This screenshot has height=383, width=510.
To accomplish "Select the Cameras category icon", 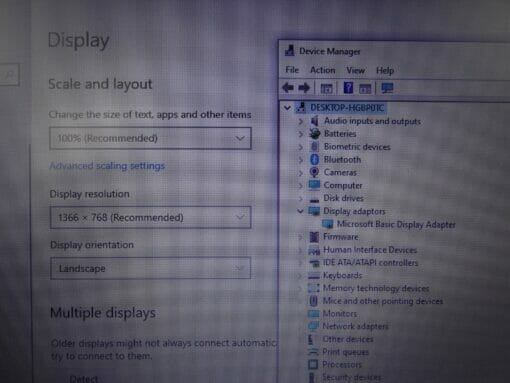I will (x=314, y=172).
